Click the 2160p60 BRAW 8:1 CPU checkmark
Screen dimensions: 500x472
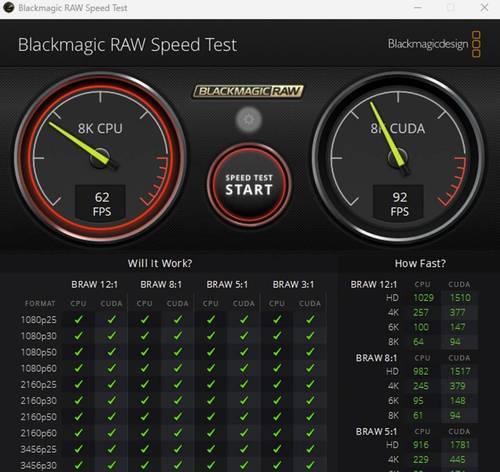[x=145, y=433]
